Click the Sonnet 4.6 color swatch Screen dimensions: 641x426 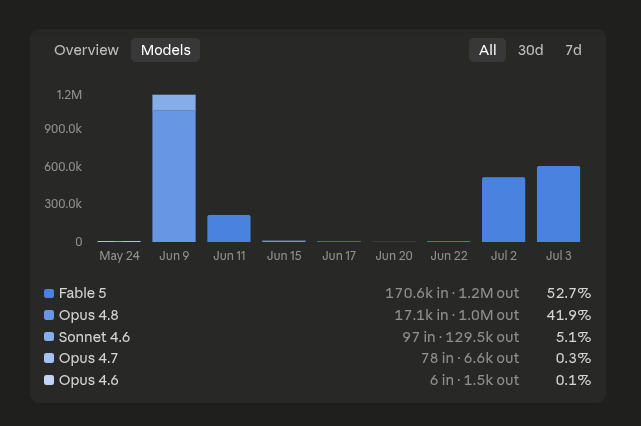[49, 337]
